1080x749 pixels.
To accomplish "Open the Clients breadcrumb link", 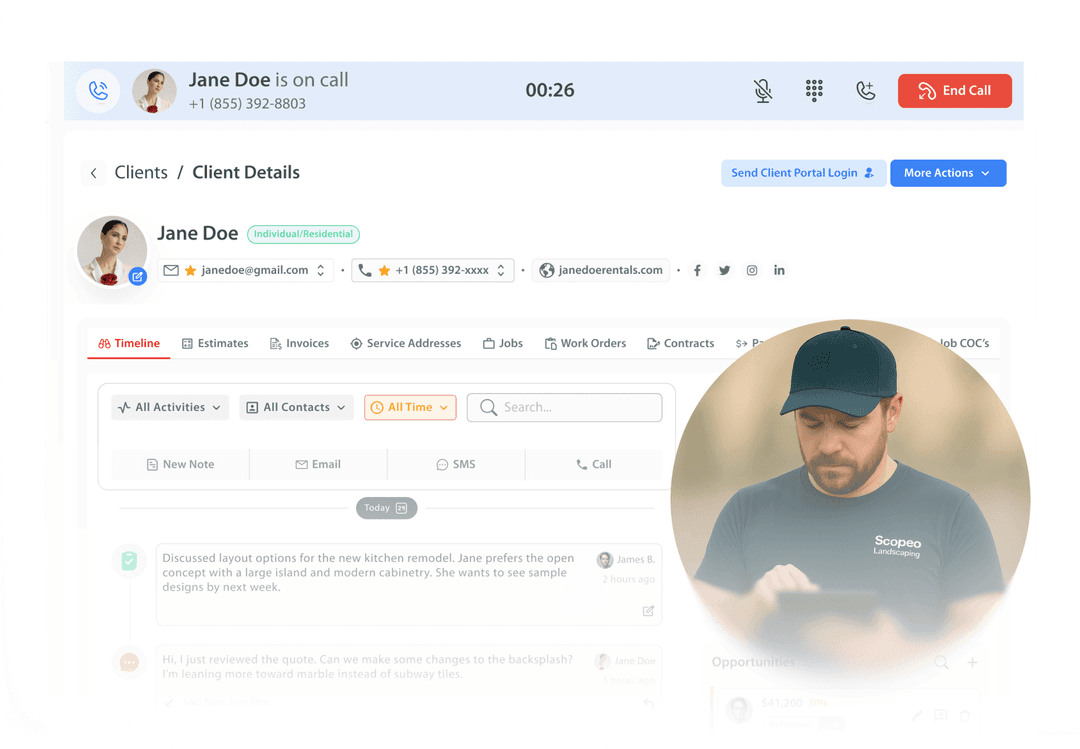I will pyautogui.click(x=141, y=172).
